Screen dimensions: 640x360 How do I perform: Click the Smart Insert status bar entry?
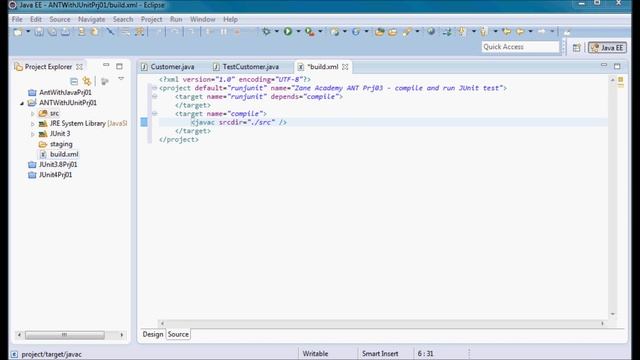[380, 354]
